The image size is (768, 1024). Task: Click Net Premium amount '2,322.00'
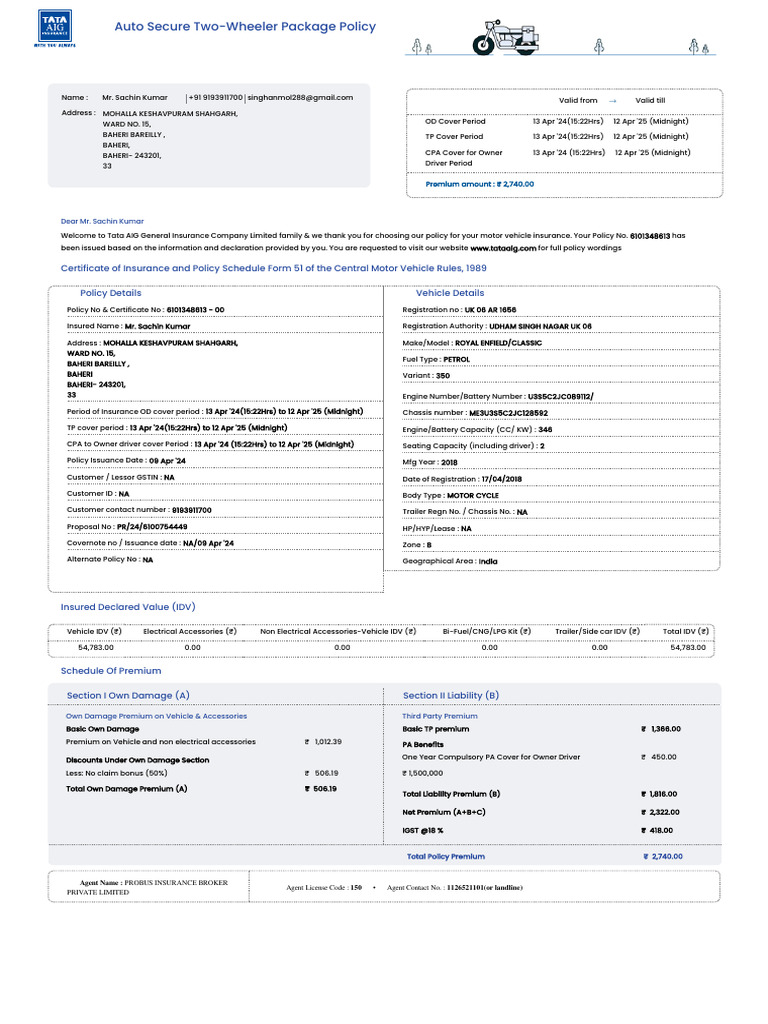pos(664,812)
